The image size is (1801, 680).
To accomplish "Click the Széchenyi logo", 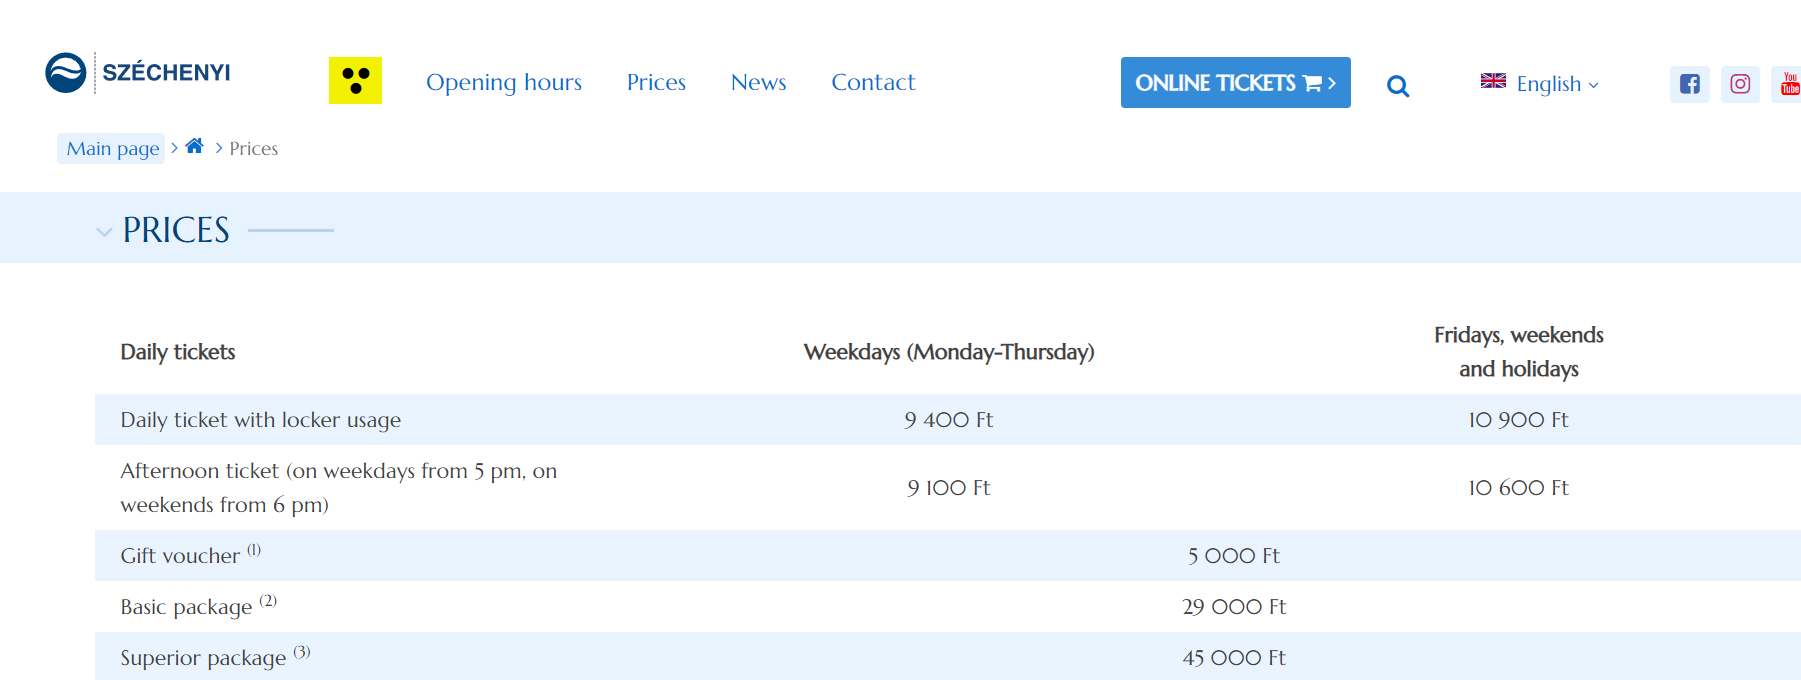I will coord(138,73).
